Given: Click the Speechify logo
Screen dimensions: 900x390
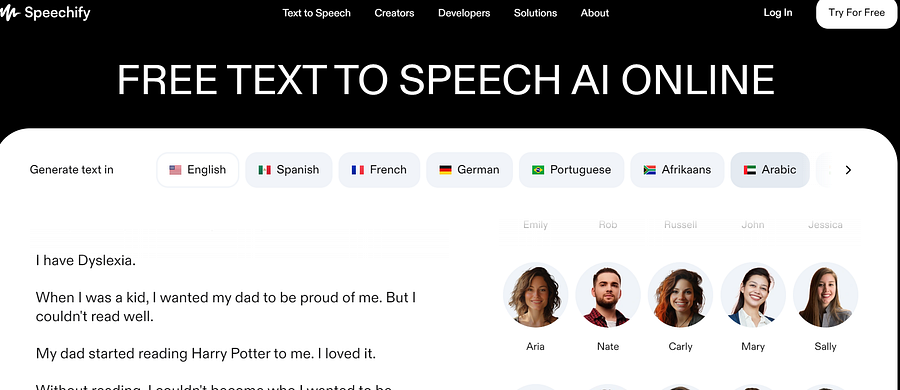Looking at the screenshot, I should point(45,13).
